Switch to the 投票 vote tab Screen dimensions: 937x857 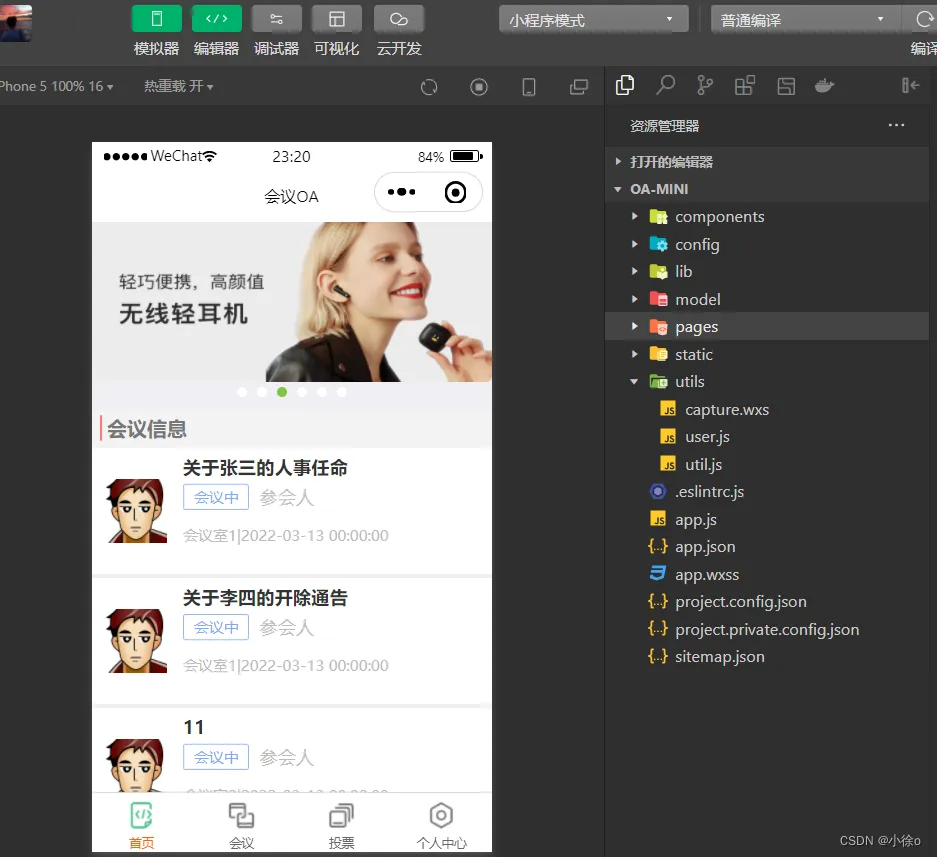pyautogui.click(x=341, y=826)
